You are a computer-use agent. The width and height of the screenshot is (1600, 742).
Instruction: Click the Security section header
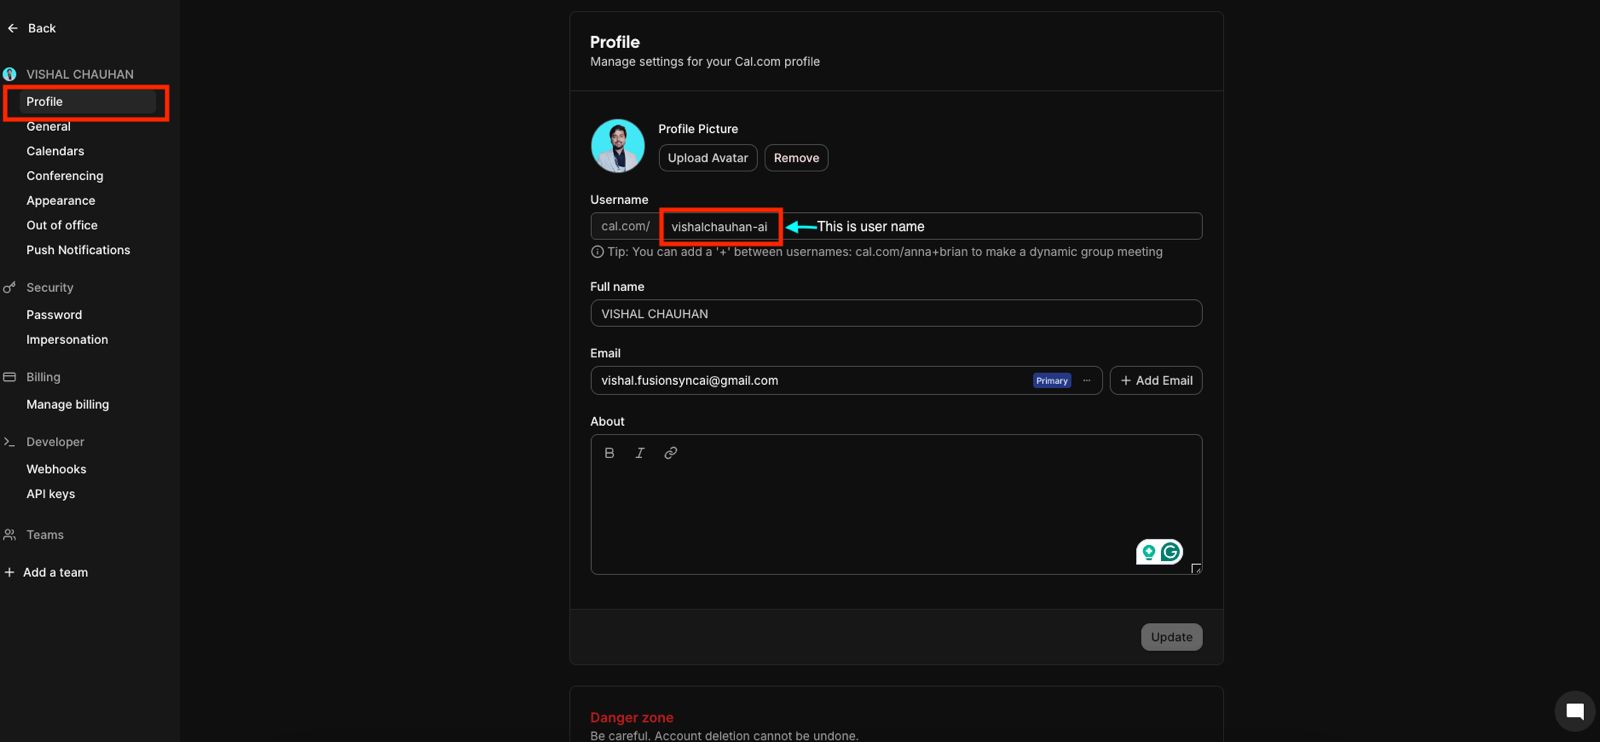point(50,287)
